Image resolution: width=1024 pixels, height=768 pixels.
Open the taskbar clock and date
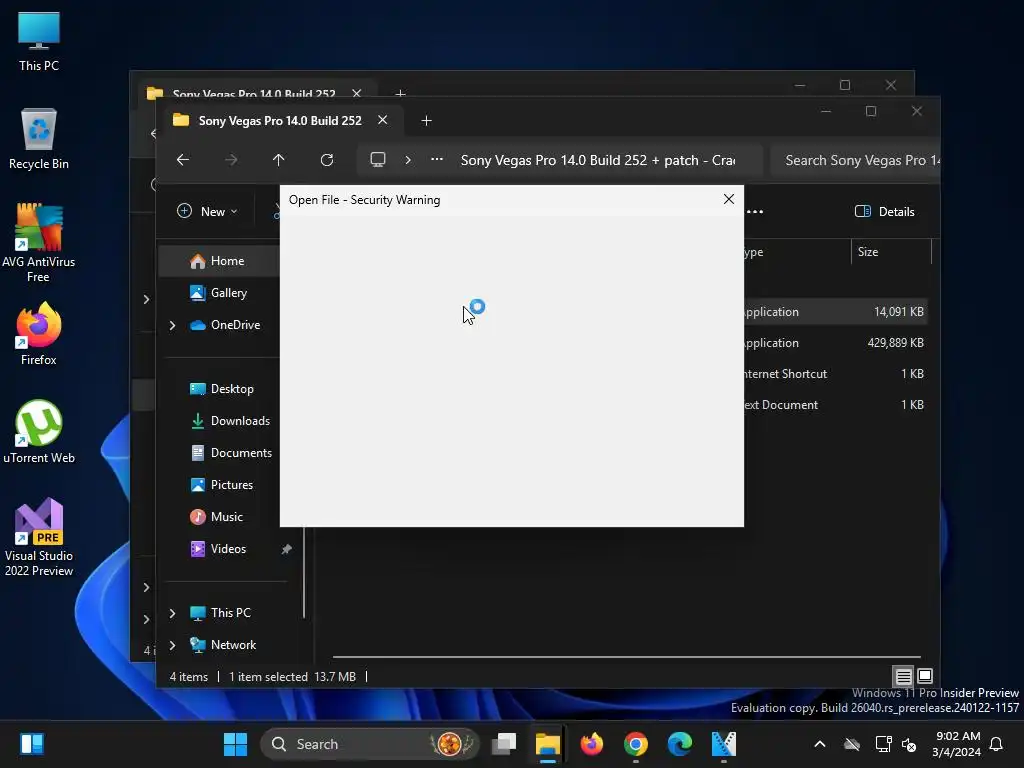tap(956, 744)
